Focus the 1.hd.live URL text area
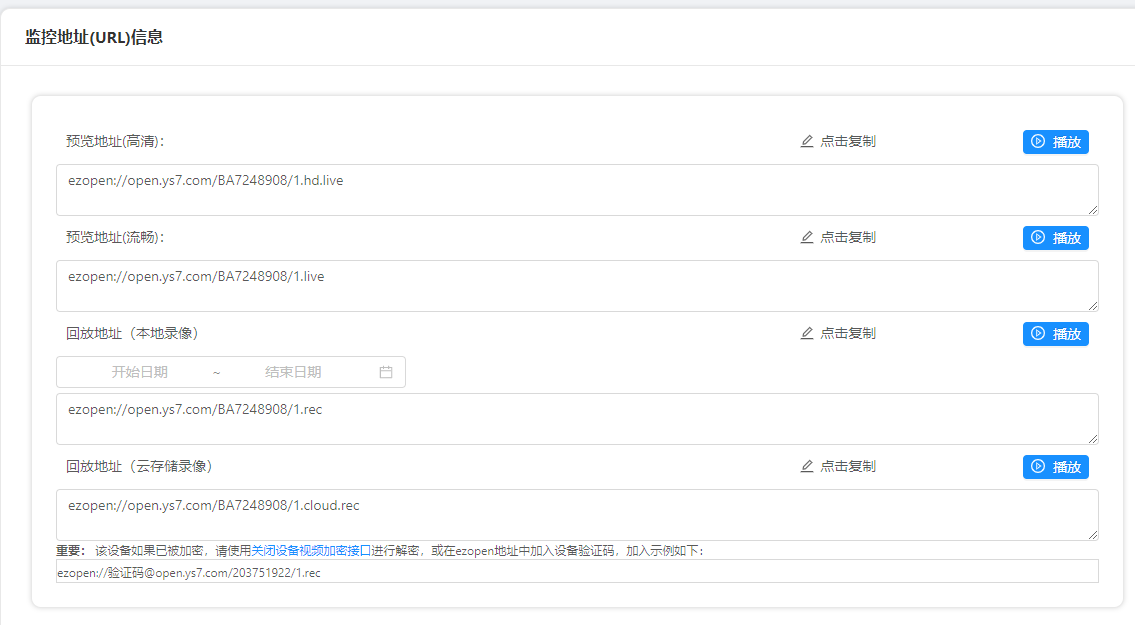This screenshot has height=625, width=1135. 576,190
